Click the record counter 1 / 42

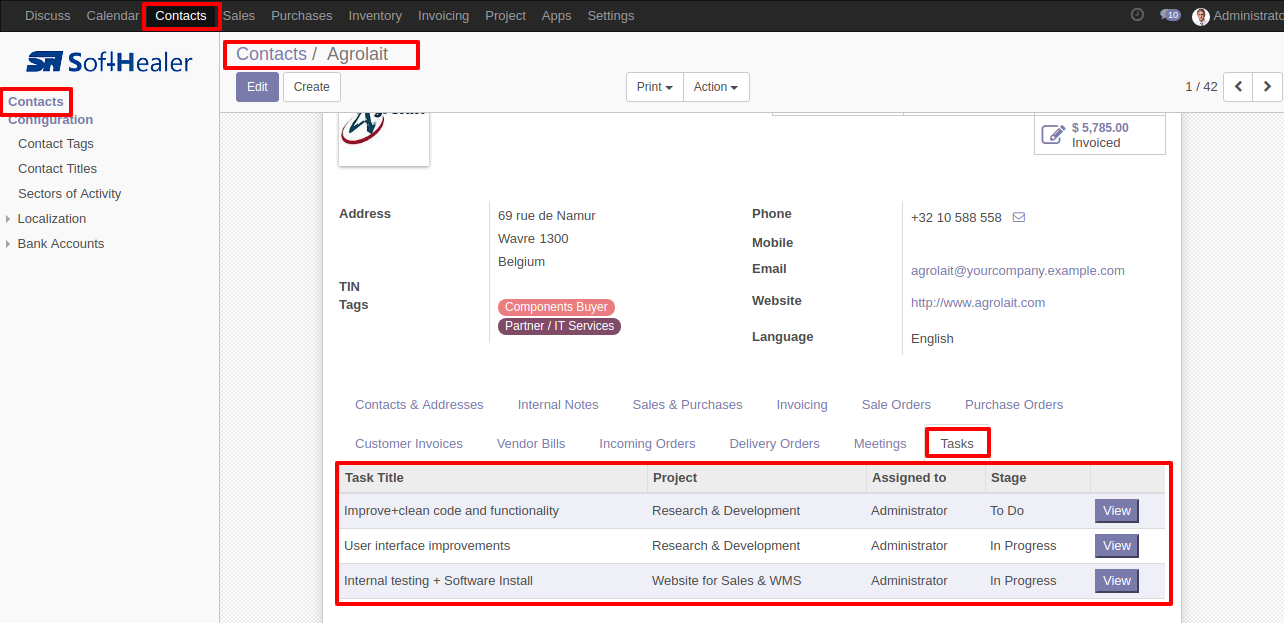pos(1201,87)
